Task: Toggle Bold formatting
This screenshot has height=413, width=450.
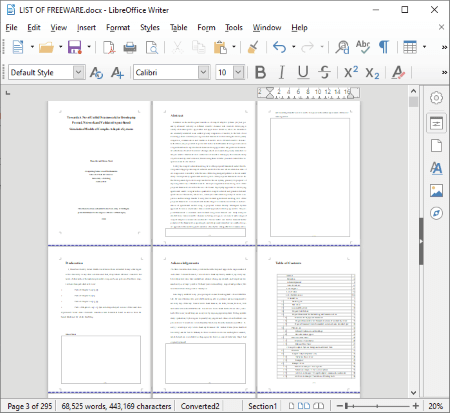Action: [x=260, y=72]
